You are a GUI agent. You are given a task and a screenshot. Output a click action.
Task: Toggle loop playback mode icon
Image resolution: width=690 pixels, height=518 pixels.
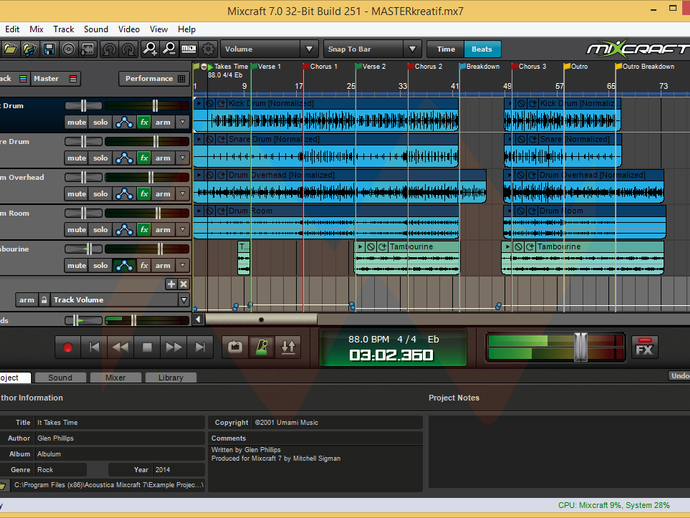235,347
